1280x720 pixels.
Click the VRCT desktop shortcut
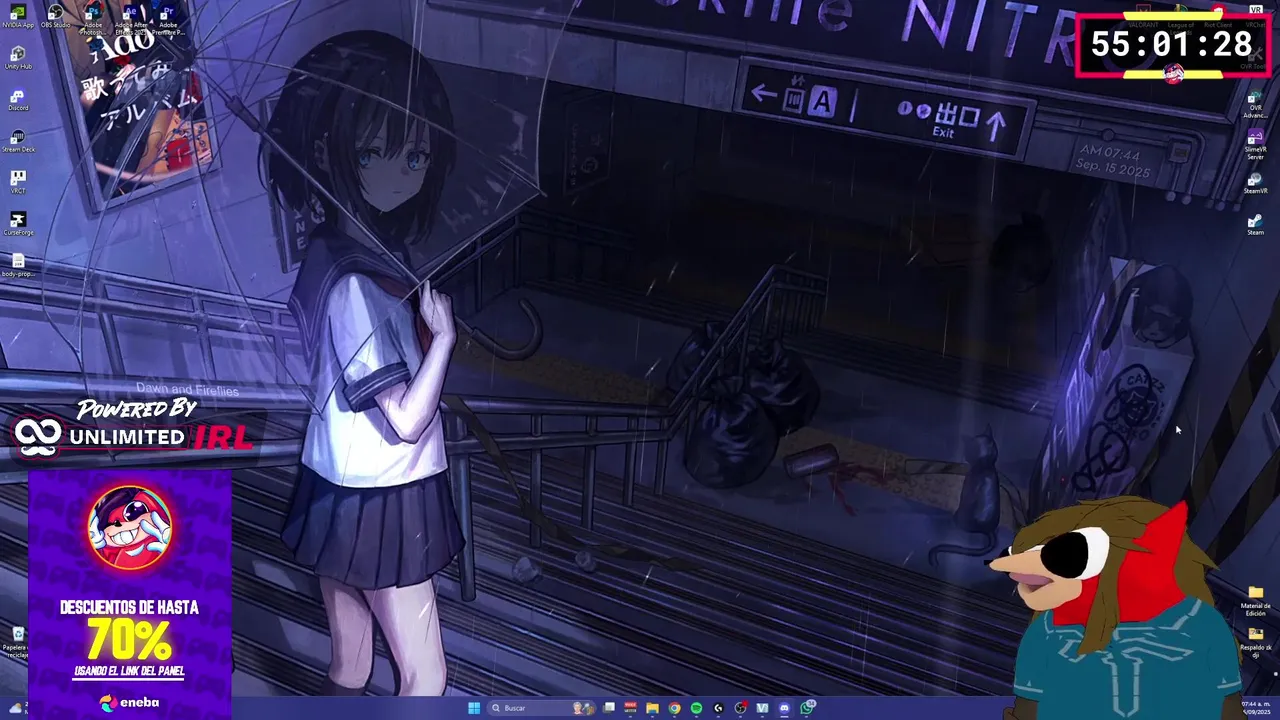pyautogui.click(x=18, y=182)
